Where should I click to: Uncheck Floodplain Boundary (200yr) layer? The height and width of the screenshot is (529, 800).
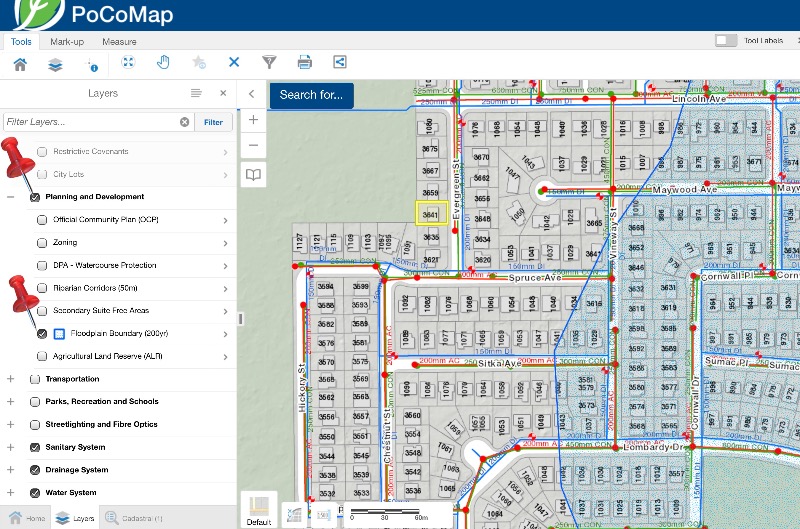(42, 334)
